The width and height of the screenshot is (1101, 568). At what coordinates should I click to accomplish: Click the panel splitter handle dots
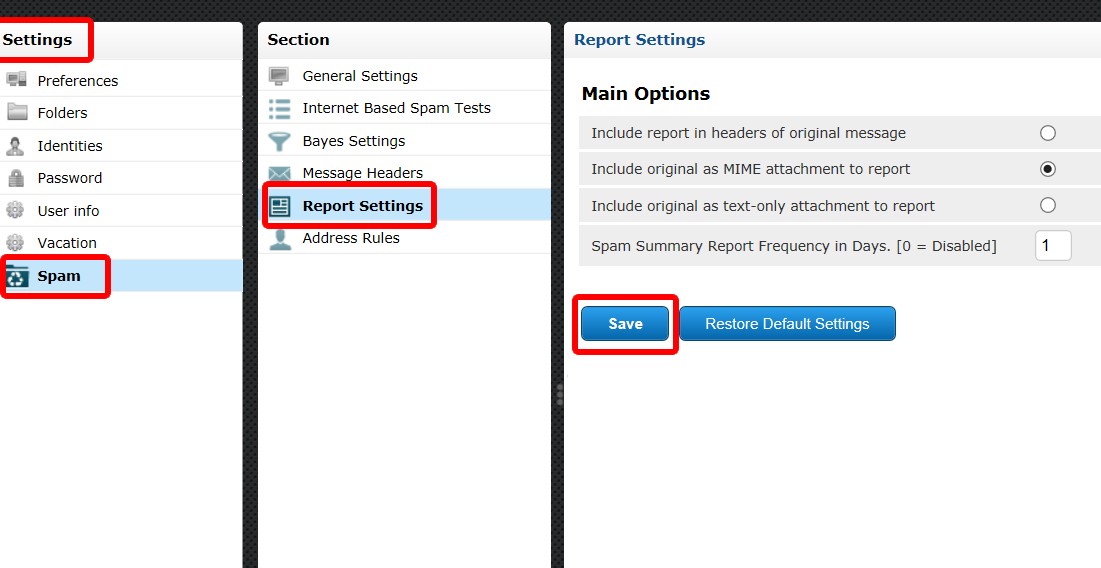[560, 395]
